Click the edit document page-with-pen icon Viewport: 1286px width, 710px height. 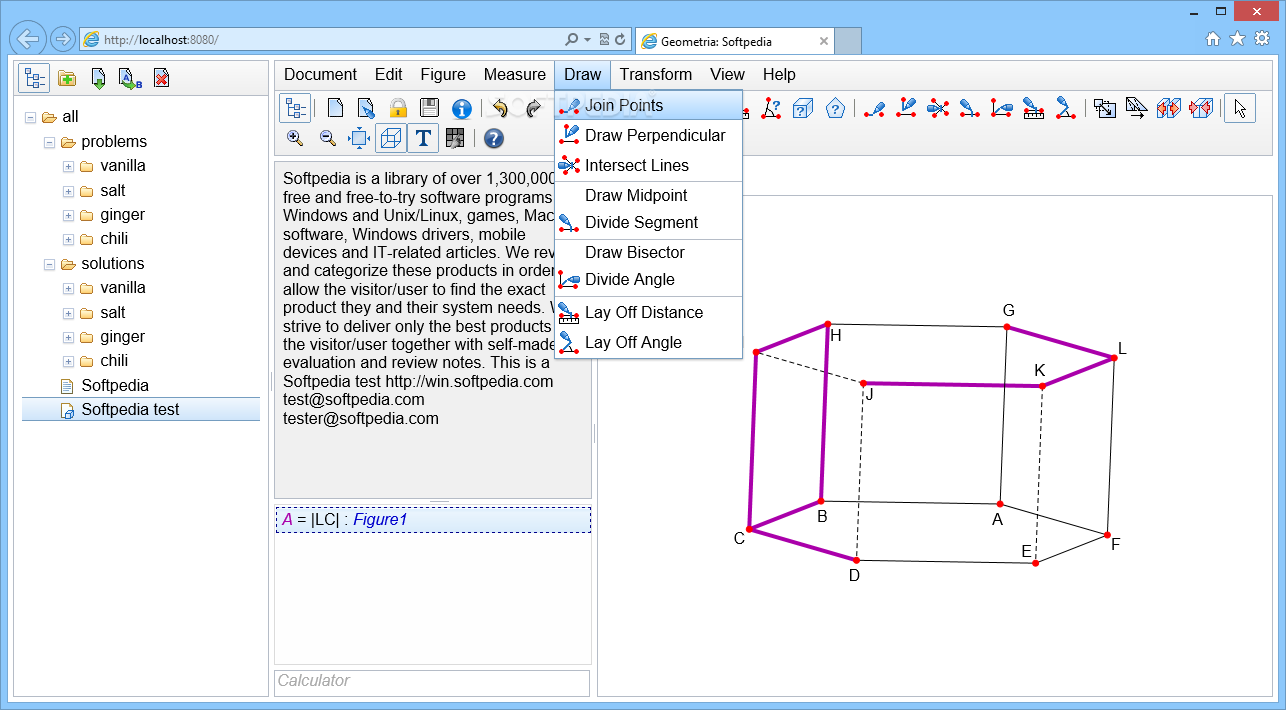367,108
